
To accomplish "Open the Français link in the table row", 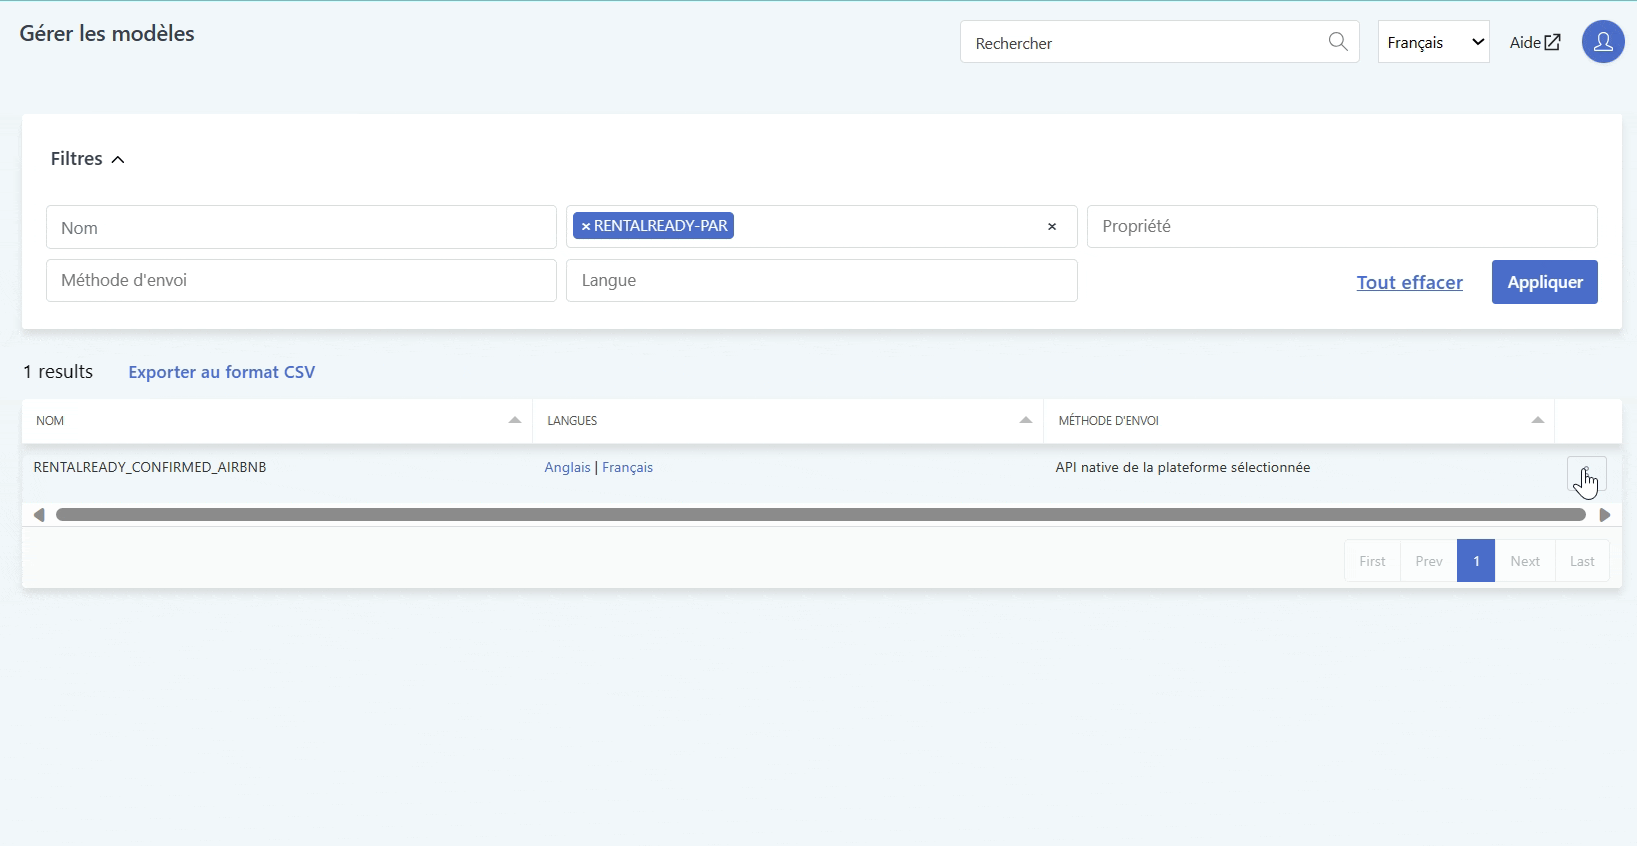I will 627,467.
